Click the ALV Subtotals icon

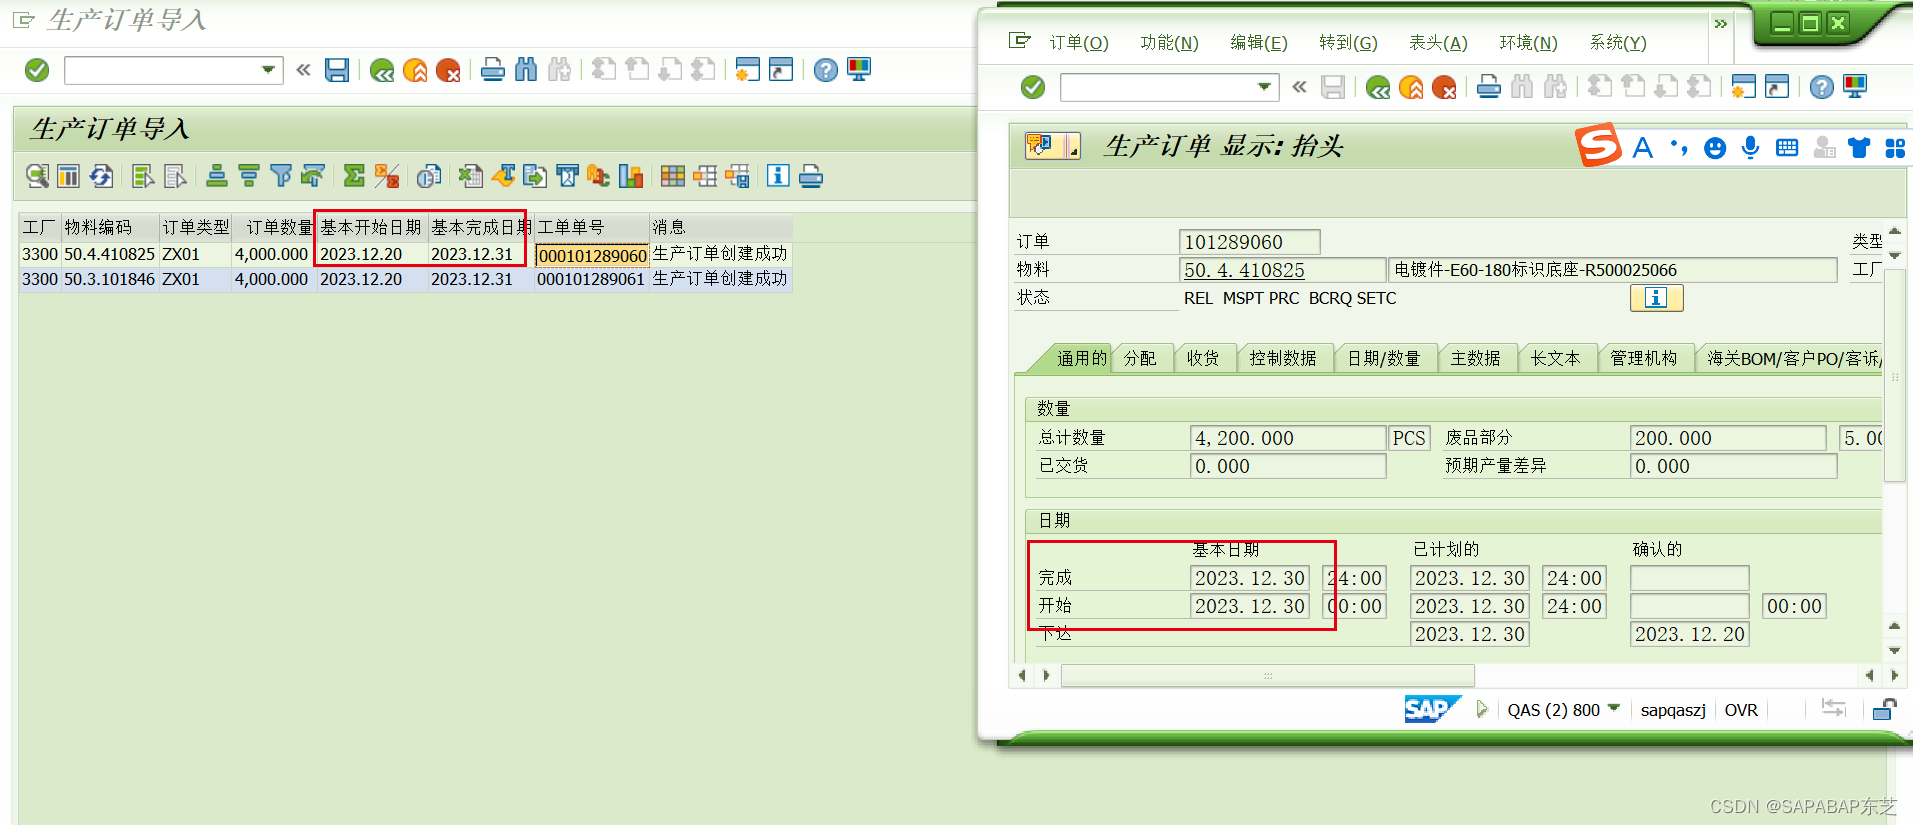point(387,177)
